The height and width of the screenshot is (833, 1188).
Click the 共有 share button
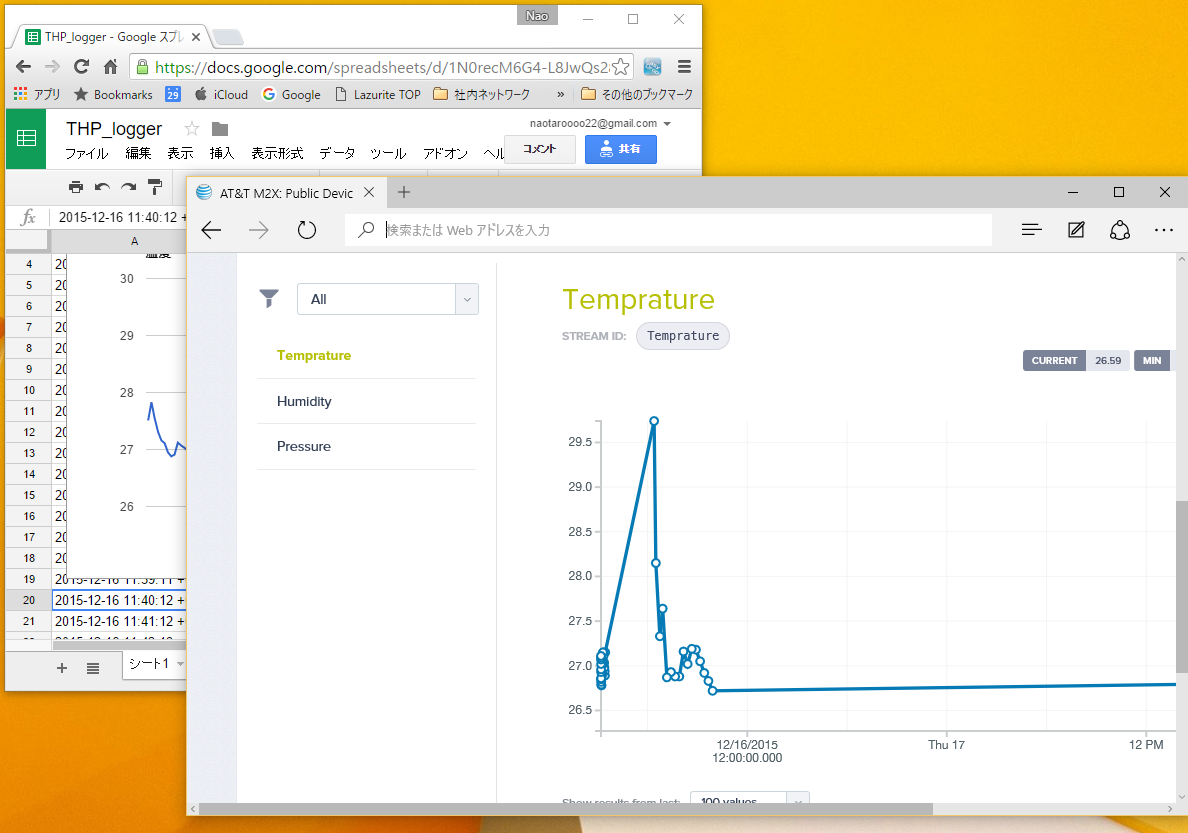pyautogui.click(x=621, y=149)
